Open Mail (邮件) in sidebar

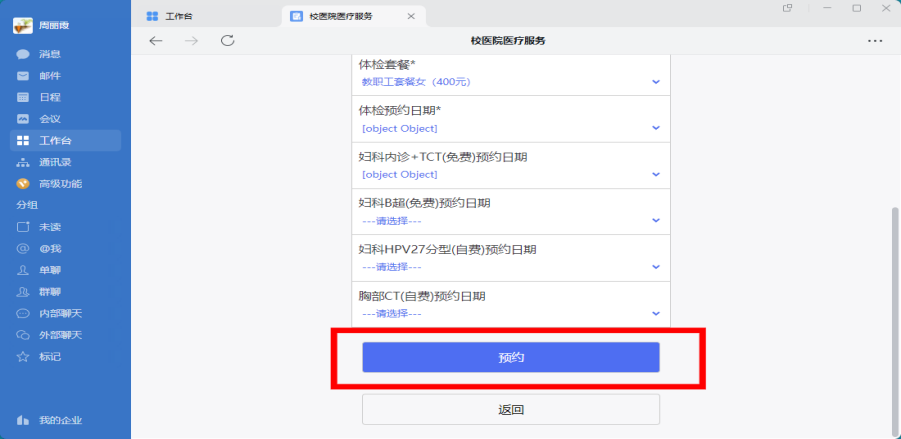pyautogui.click(x=49, y=76)
